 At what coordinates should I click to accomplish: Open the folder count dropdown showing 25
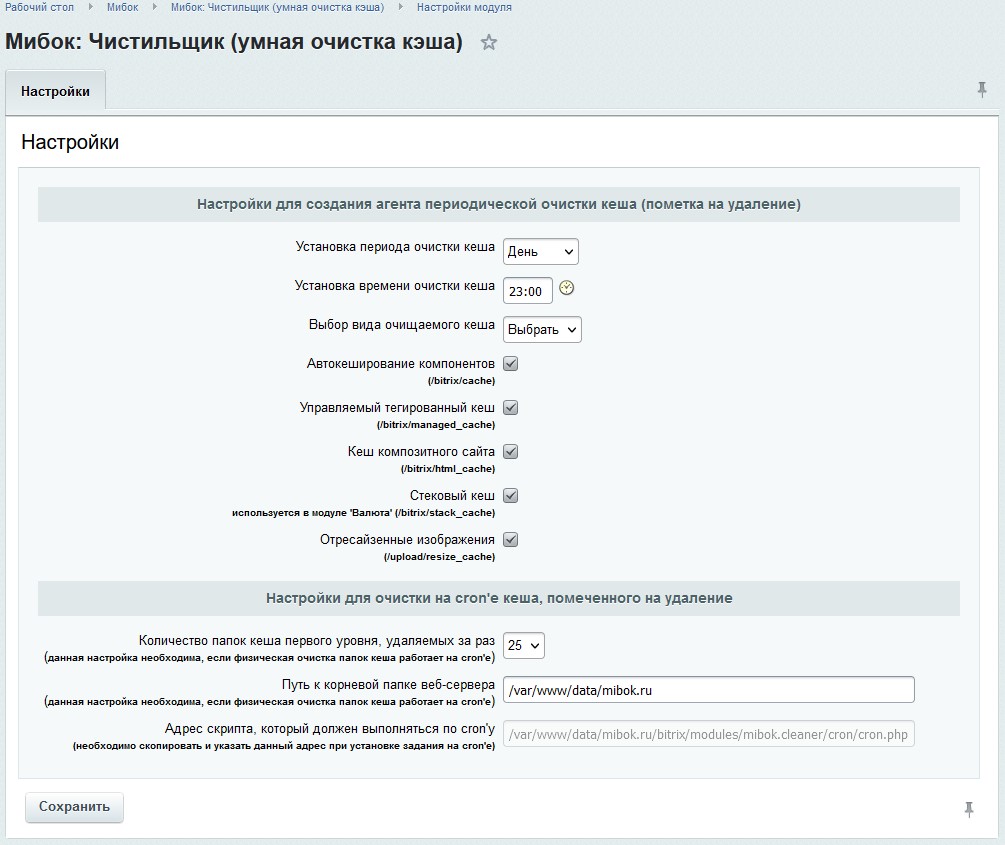point(524,646)
